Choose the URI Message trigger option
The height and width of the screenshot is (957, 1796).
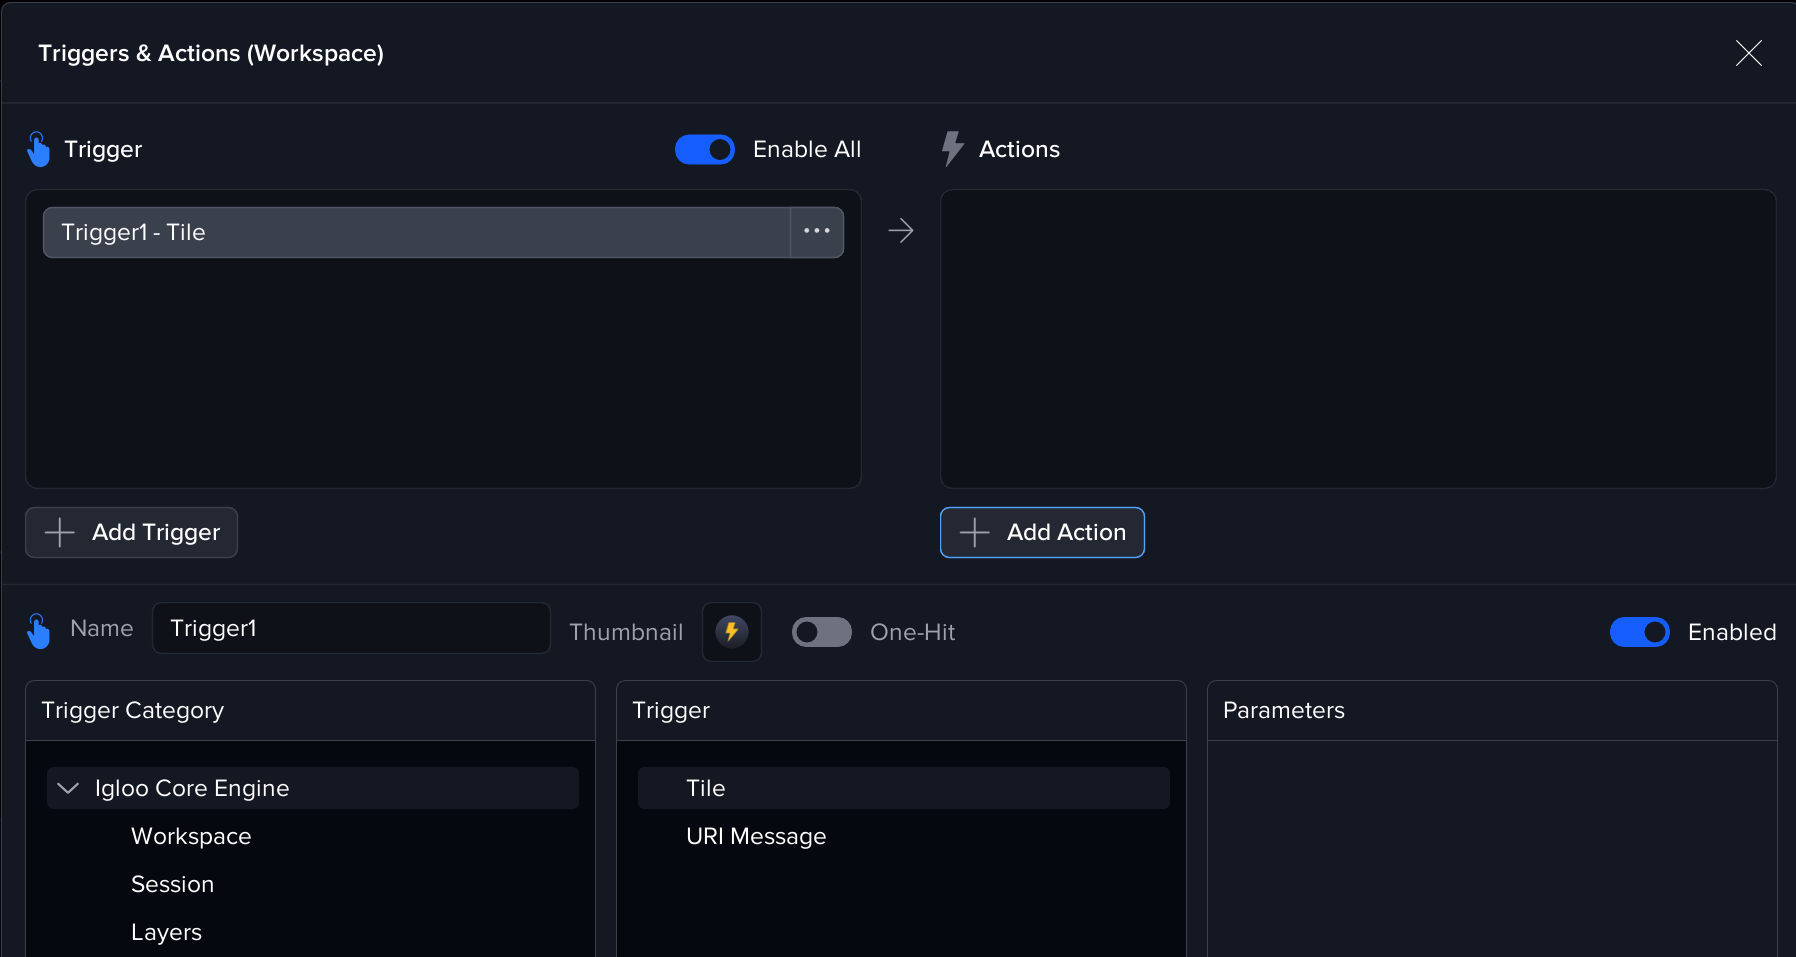(755, 836)
